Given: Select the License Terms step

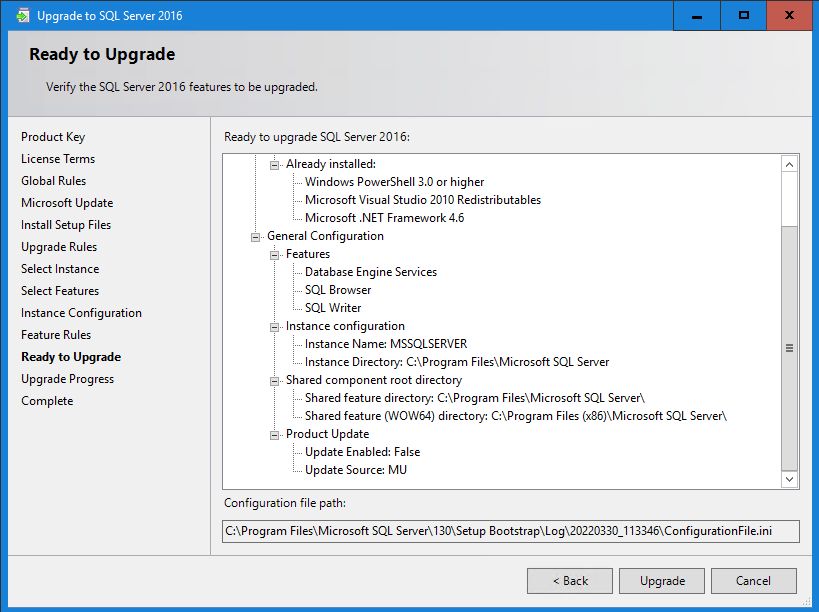Looking at the screenshot, I should click(x=58, y=159).
